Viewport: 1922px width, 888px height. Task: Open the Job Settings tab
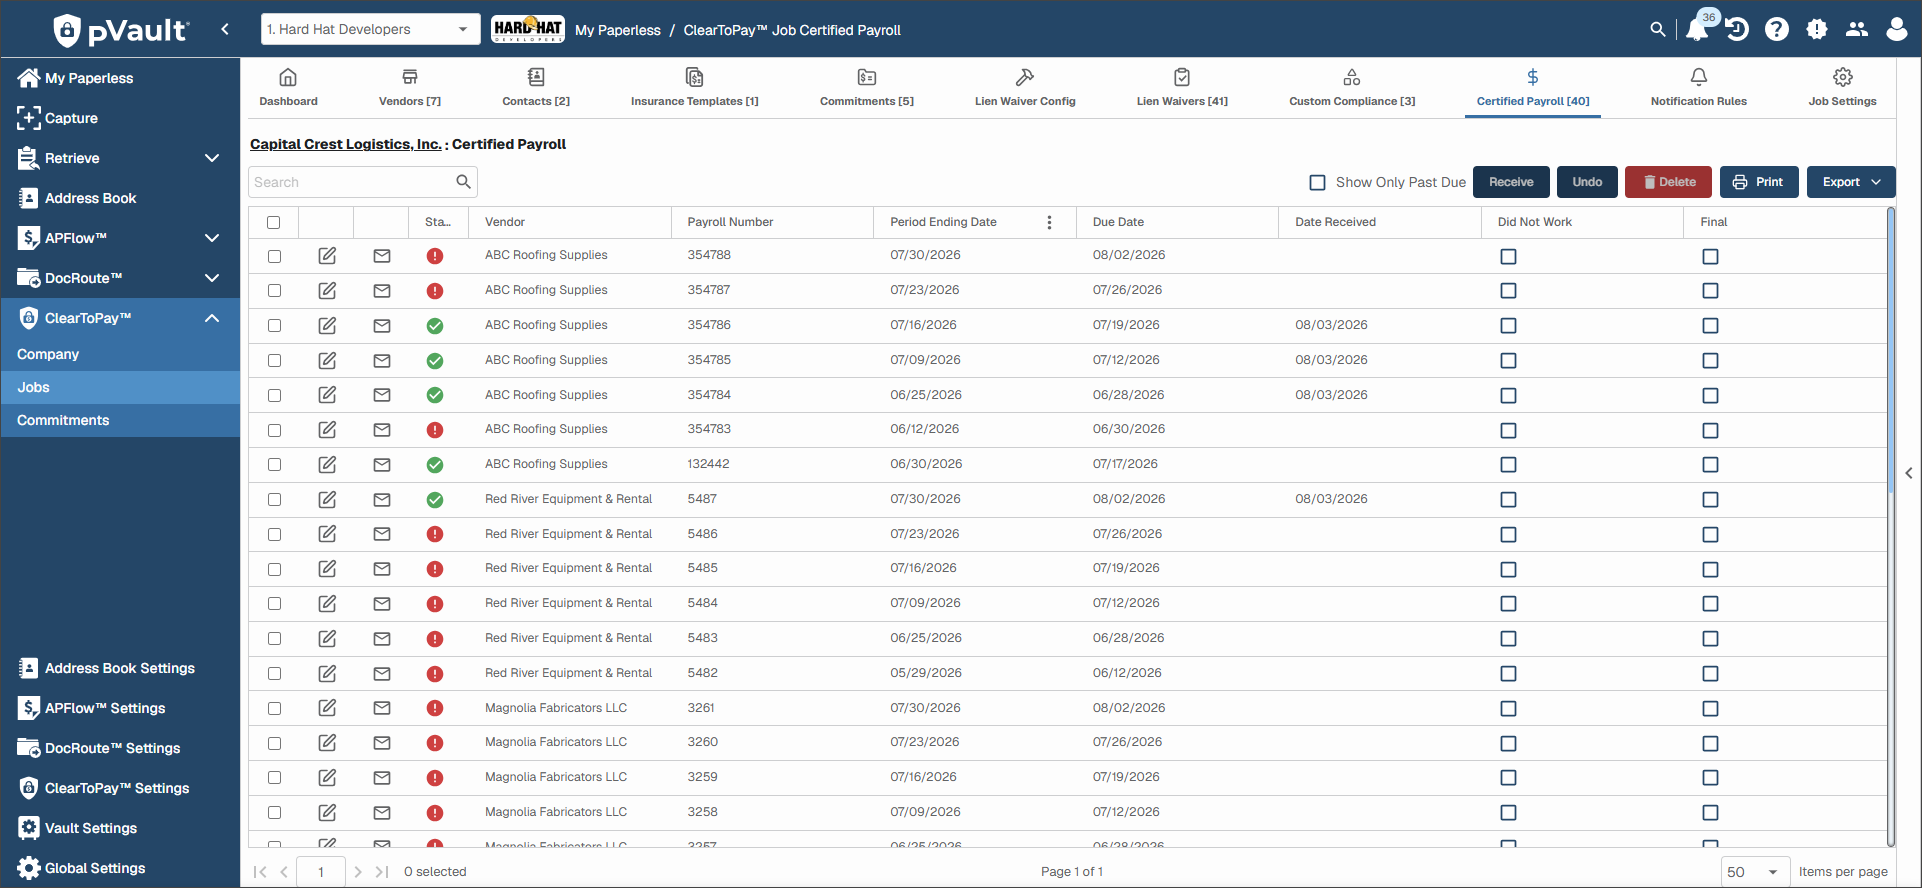click(1842, 87)
